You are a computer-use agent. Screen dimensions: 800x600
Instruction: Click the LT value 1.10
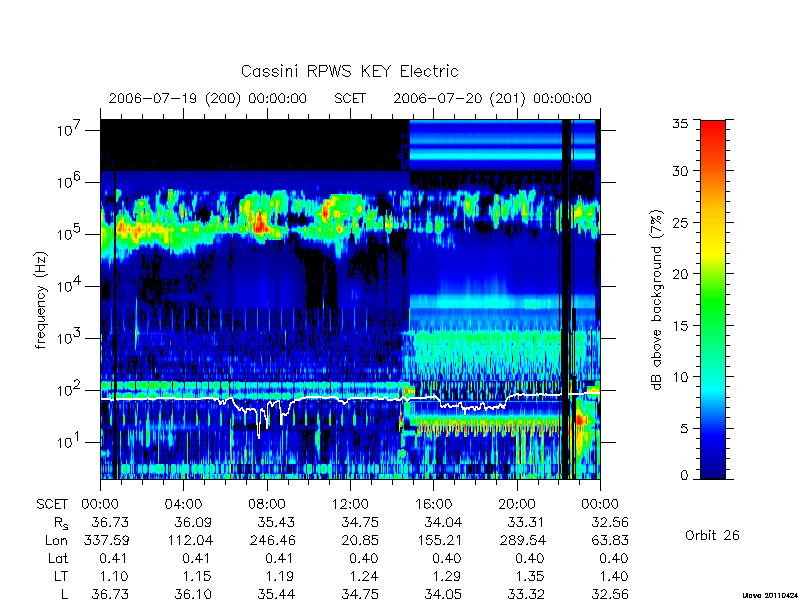click(x=114, y=577)
